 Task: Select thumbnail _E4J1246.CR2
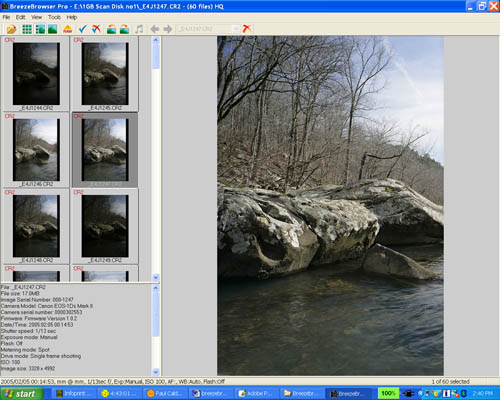[x=36, y=150]
